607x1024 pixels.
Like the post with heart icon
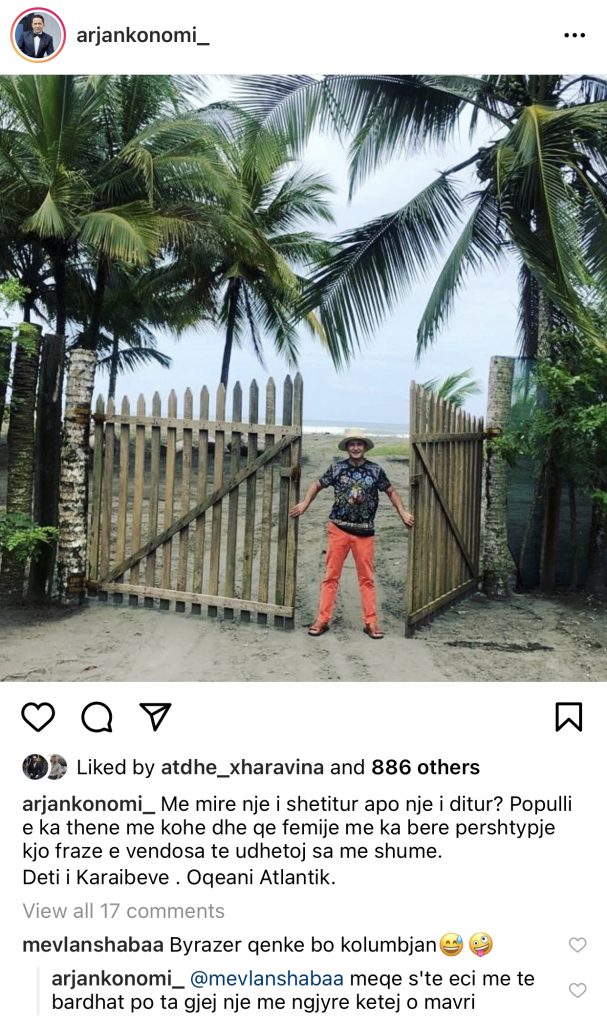pyautogui.click(x=38, y=717)
